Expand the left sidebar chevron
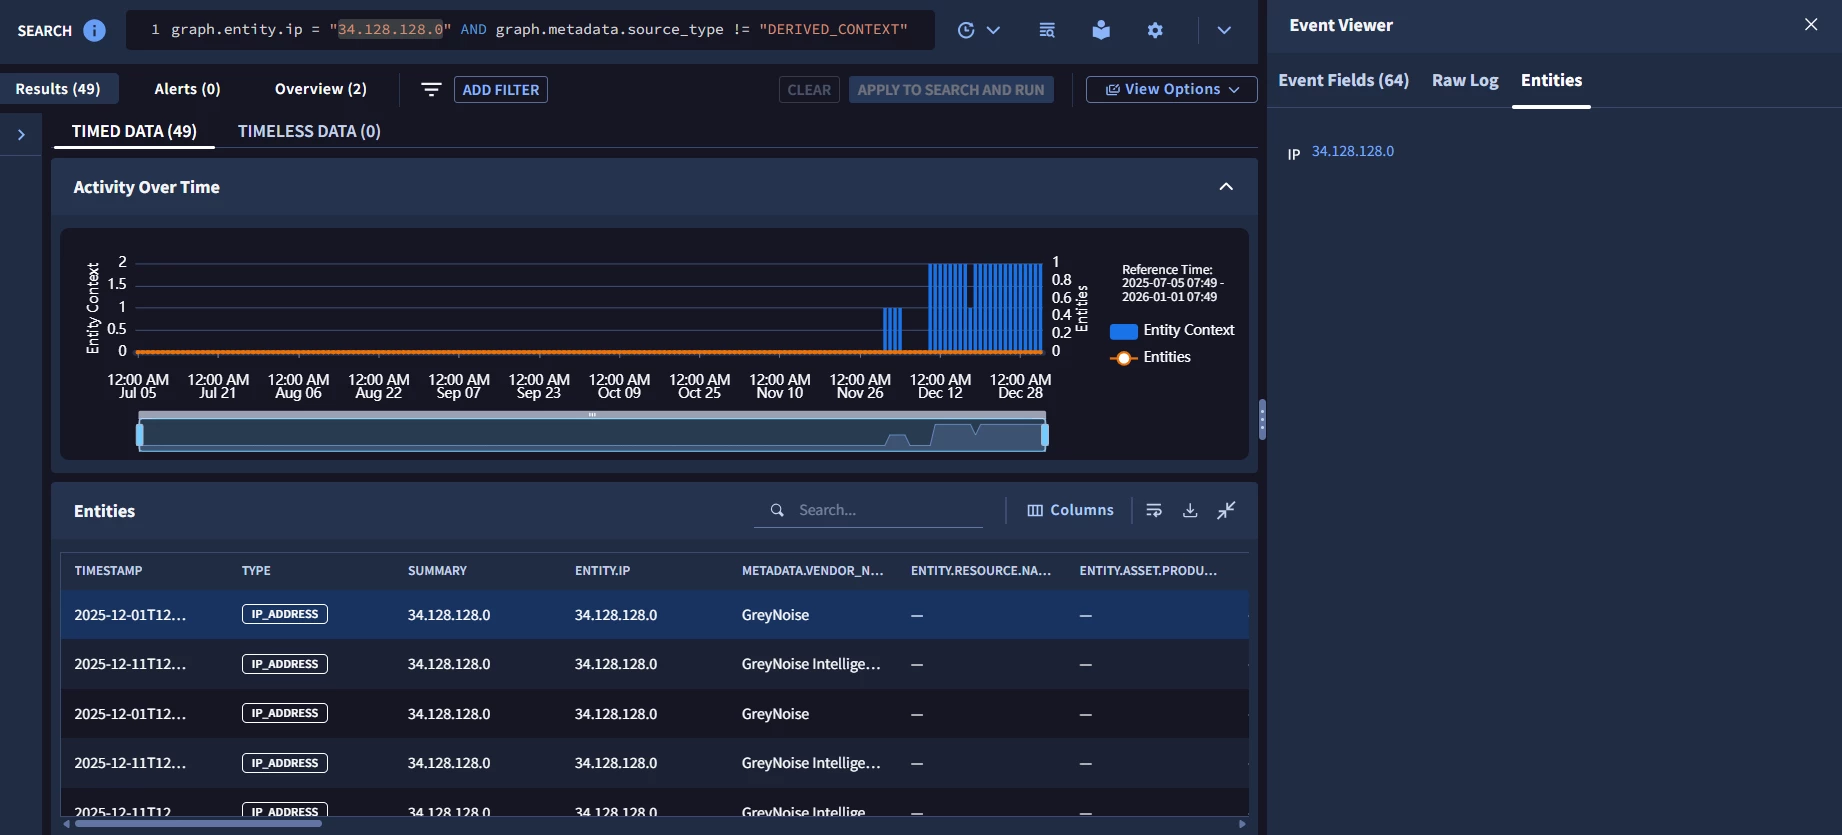Image resolution: width=1842 pixels, height=835 pixels. (21, 134)
